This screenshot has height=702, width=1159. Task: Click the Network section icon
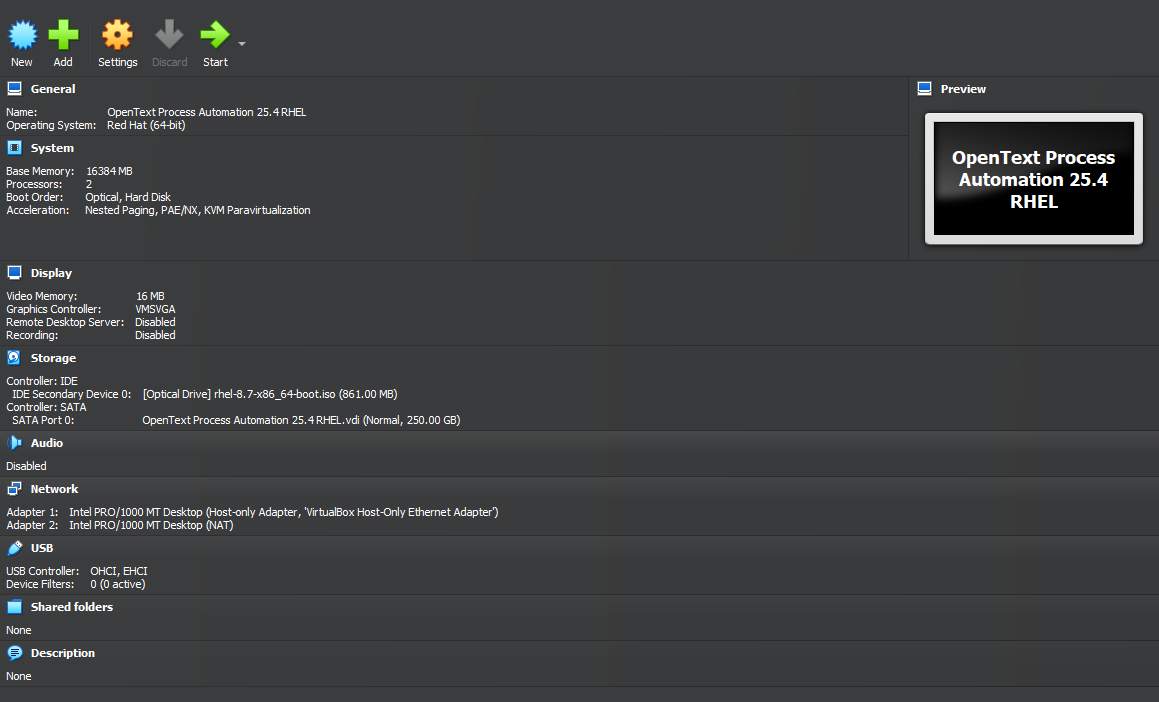pyautogui.click(x=14, y=489)
